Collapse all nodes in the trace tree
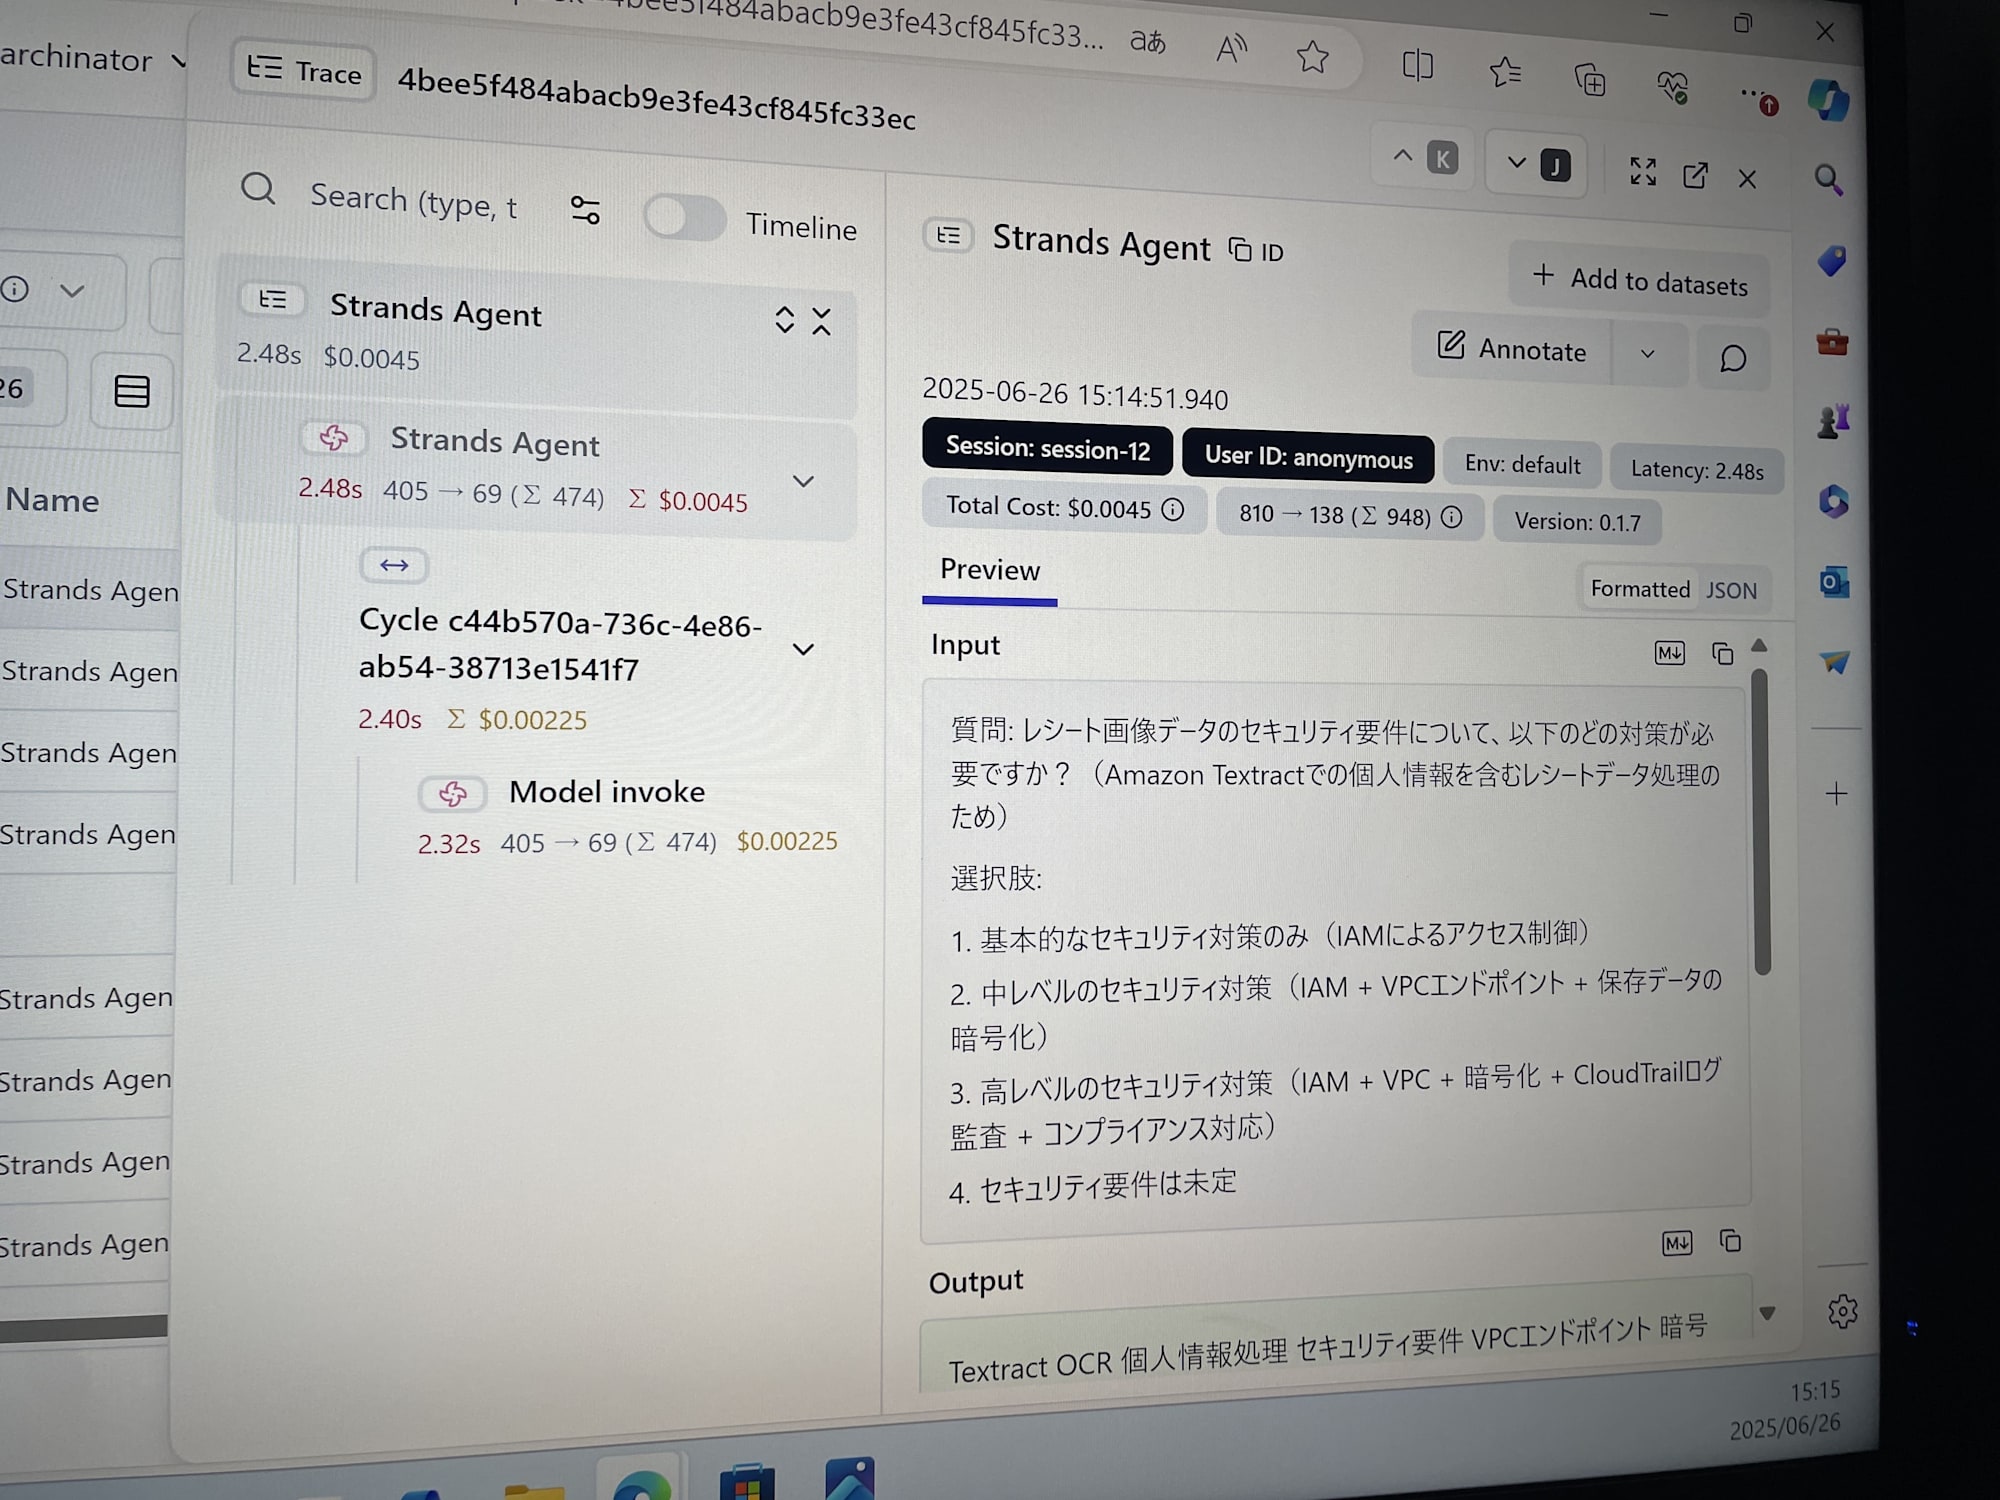Viewport: 2000px width, 1500px height. point(821,321)
